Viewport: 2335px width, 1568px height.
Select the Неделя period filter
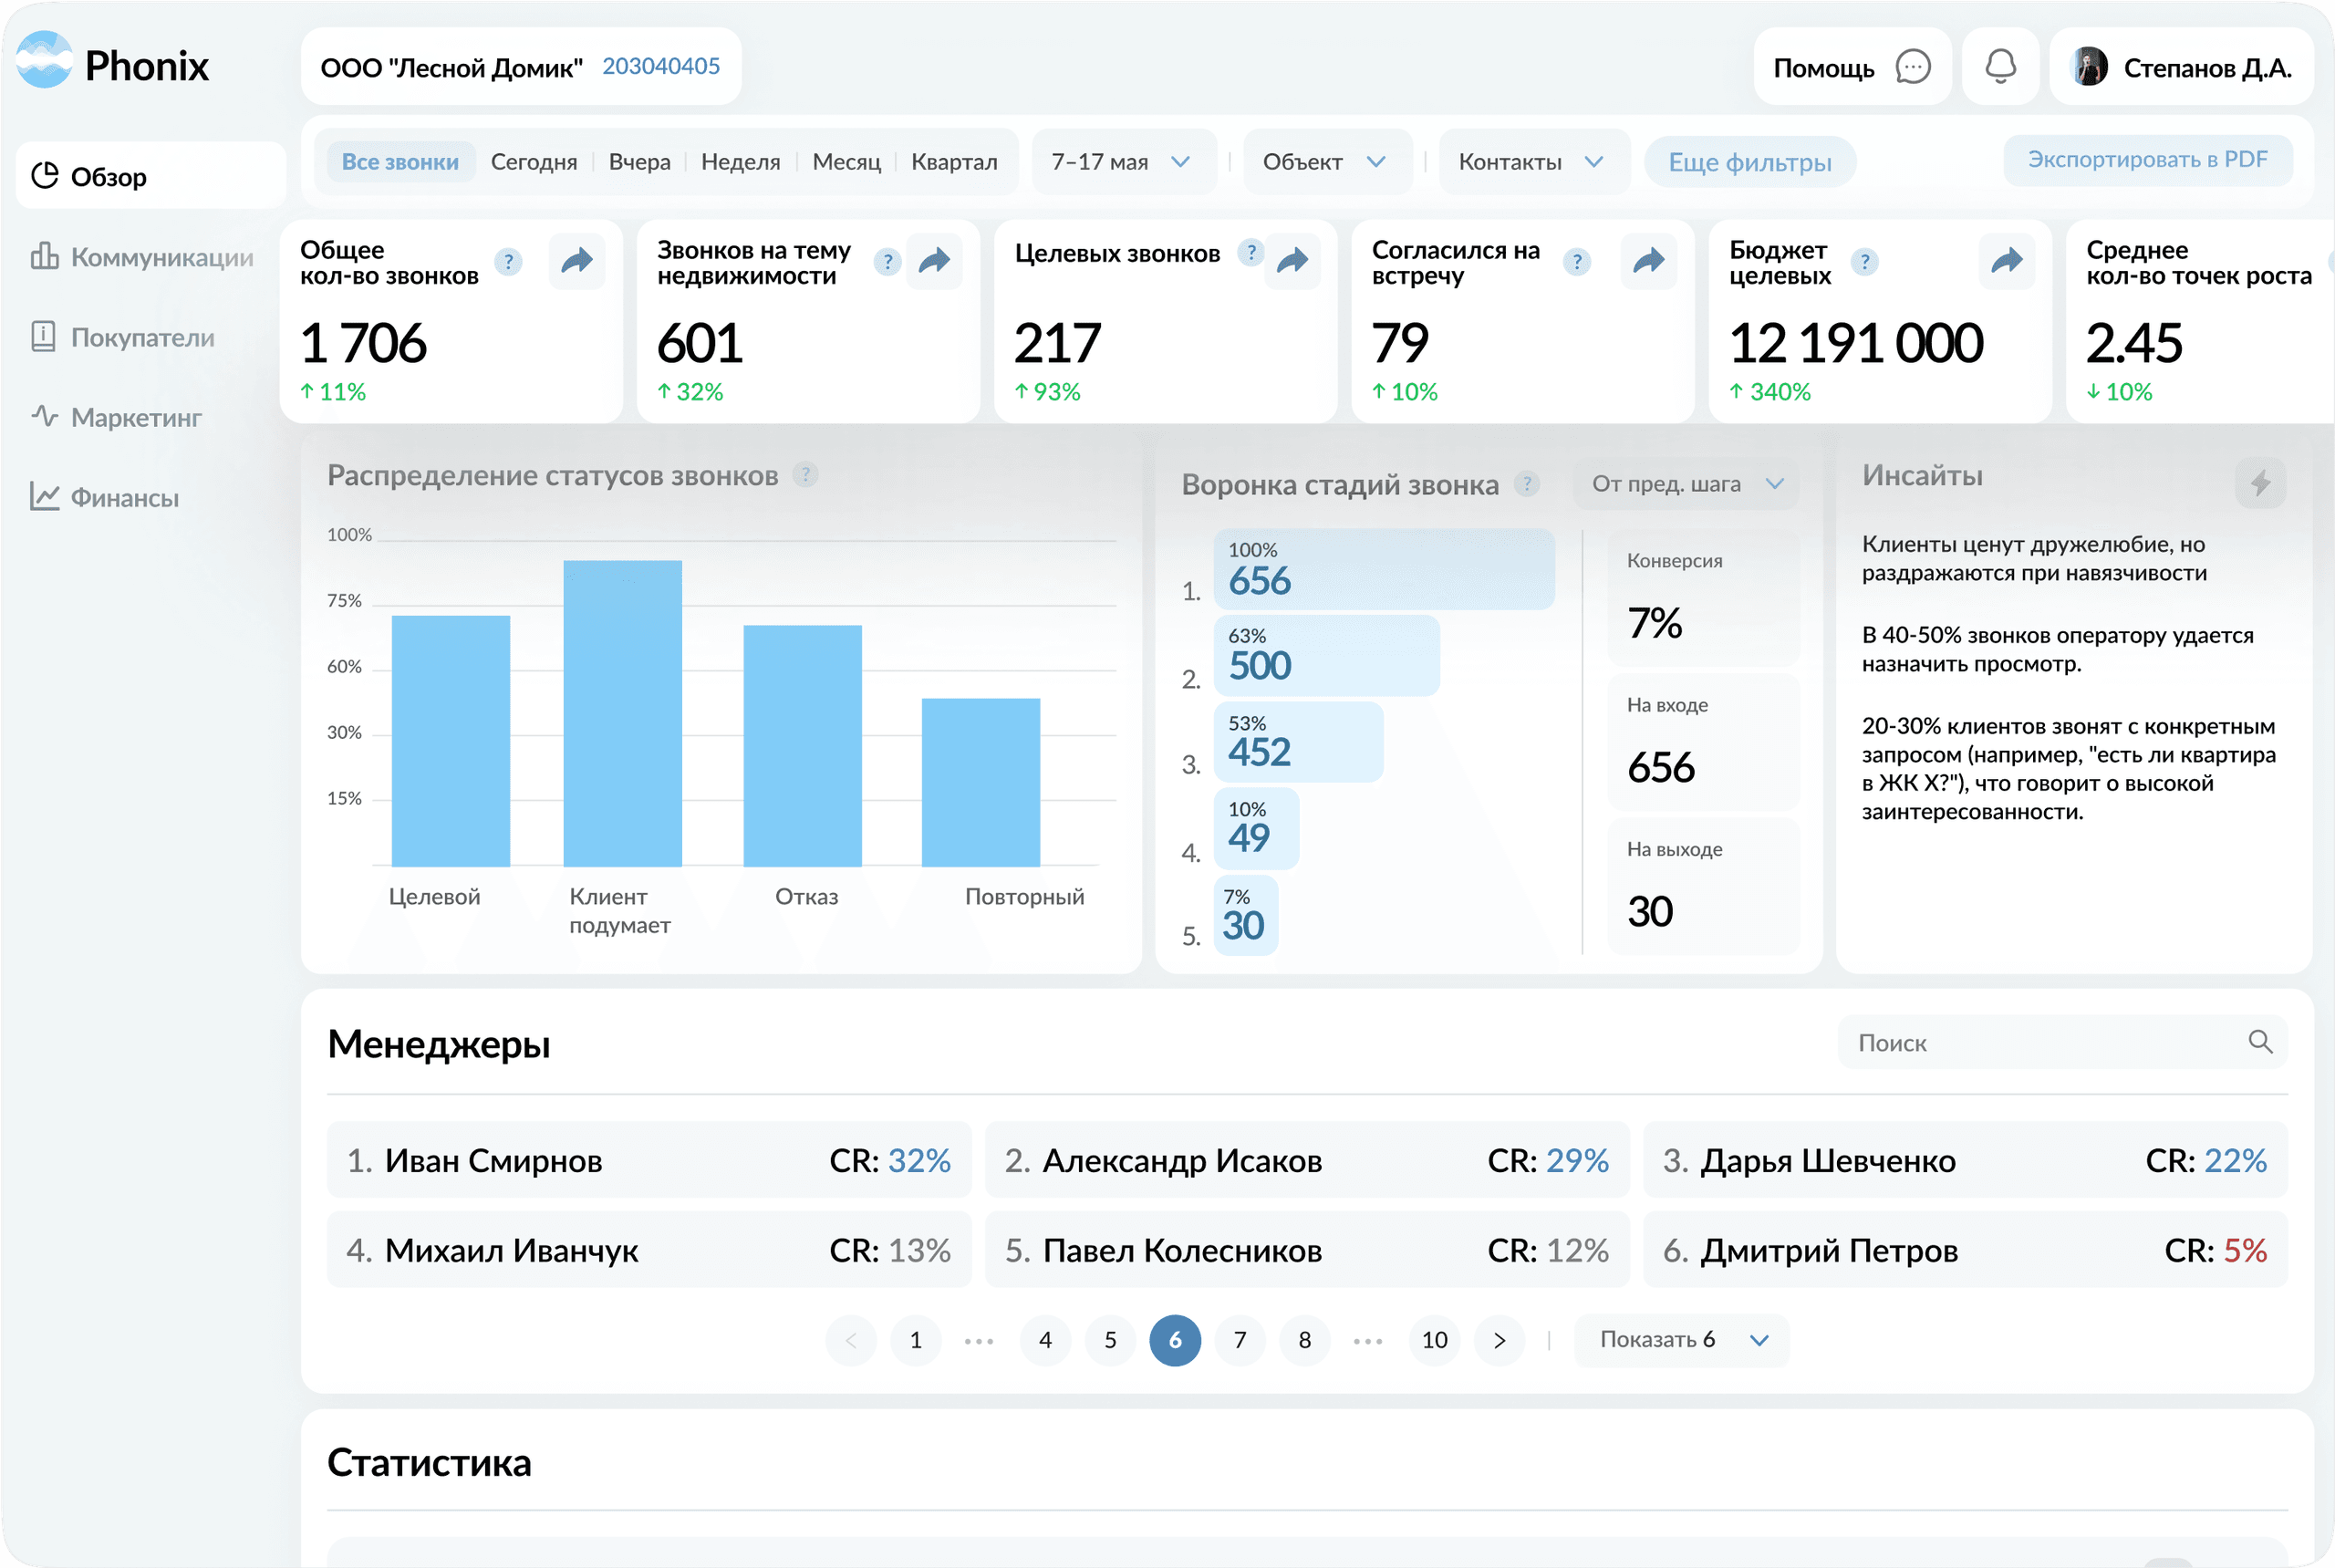click(740, 162)
